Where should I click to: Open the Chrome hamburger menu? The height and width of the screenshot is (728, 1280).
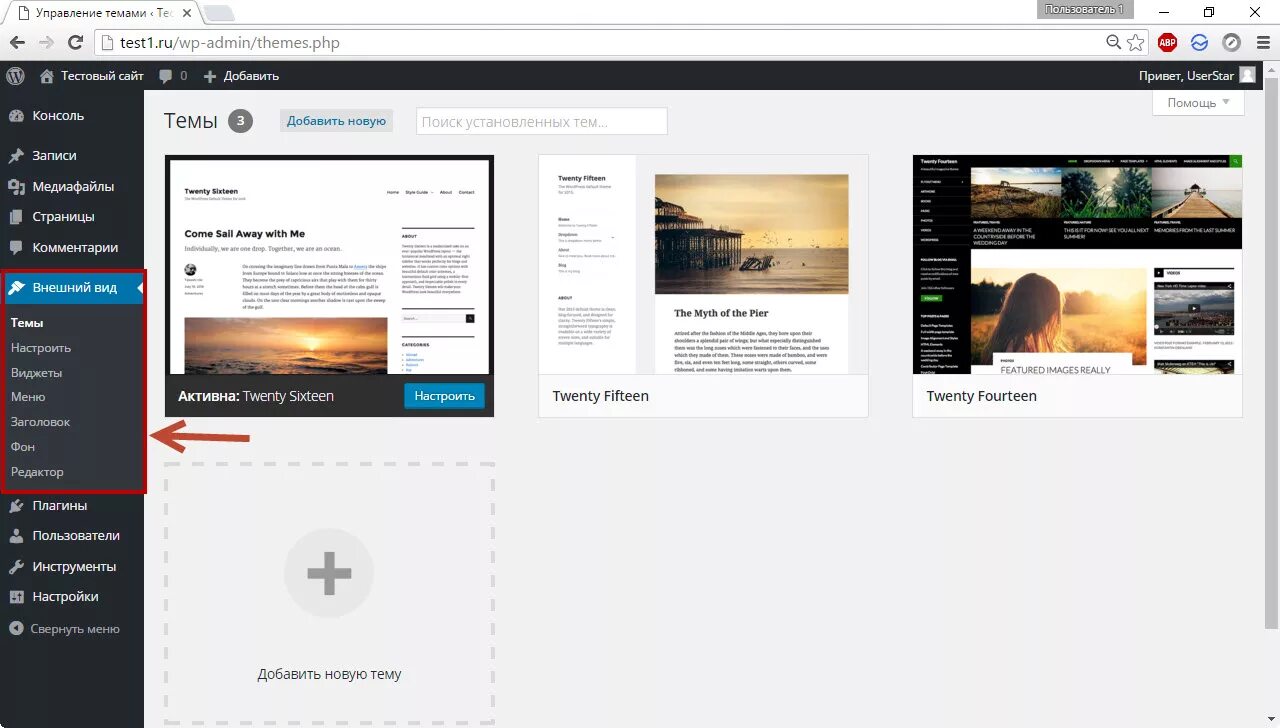click(1262, 43)
